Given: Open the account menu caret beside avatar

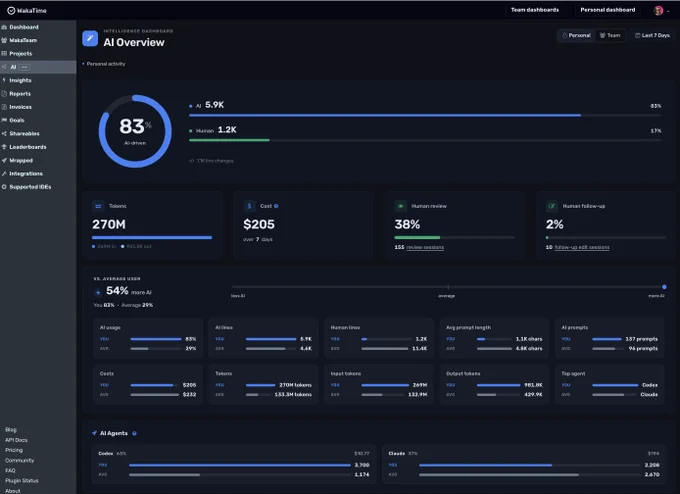Looking at the screenshot, I should (668, 11).
